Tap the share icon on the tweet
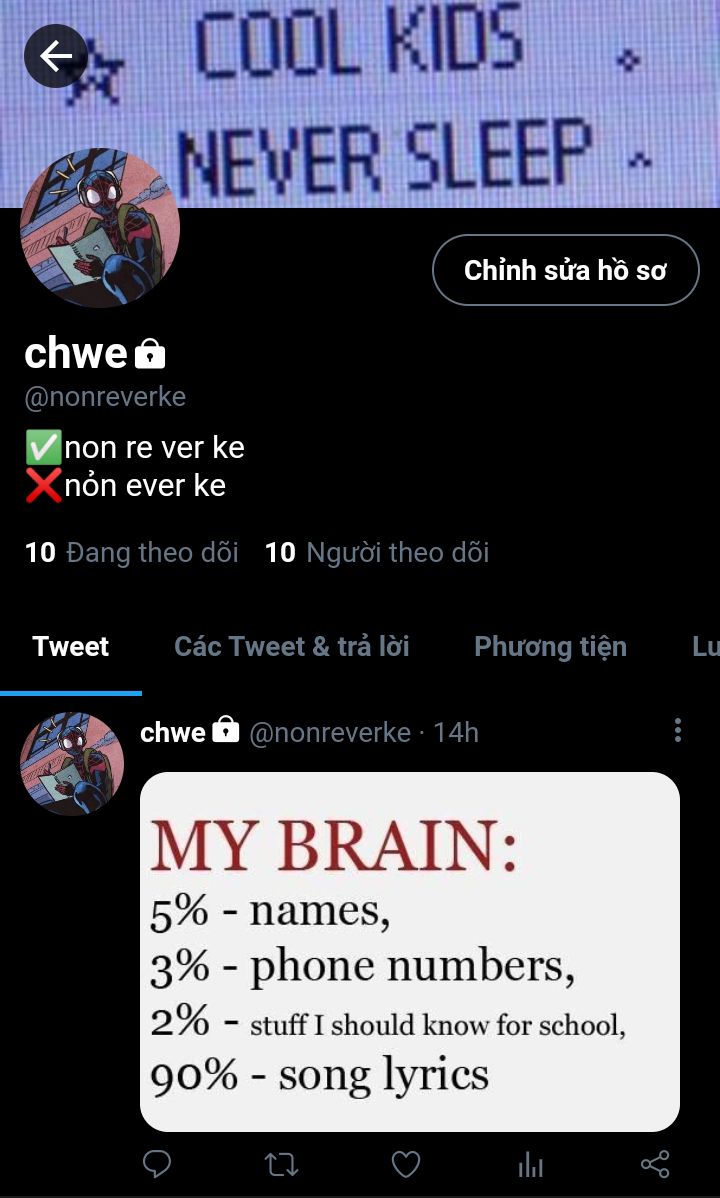The width and height of the screenshot is (720, 1198). pos(655,1164)
